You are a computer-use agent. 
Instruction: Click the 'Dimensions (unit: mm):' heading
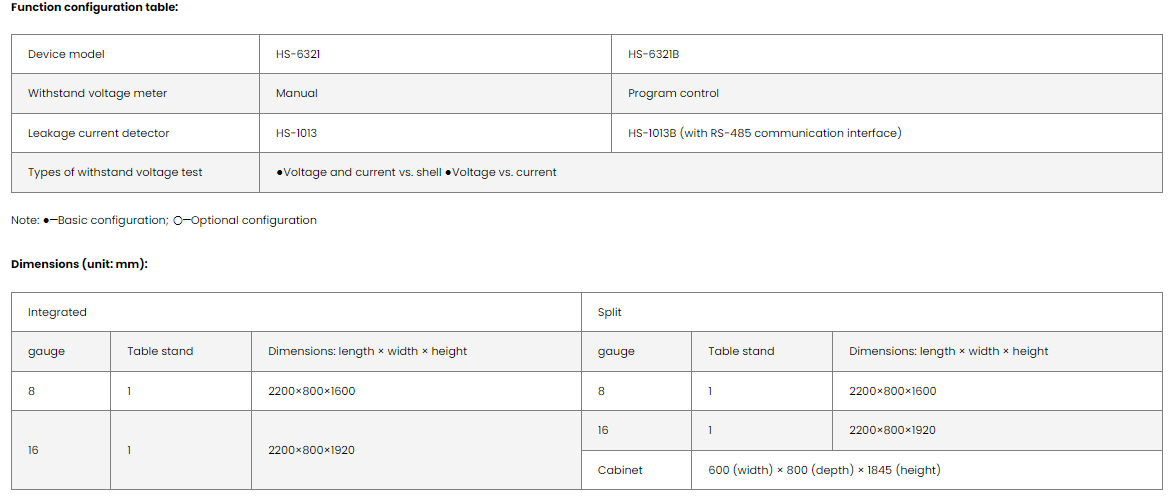pos(79,264)
